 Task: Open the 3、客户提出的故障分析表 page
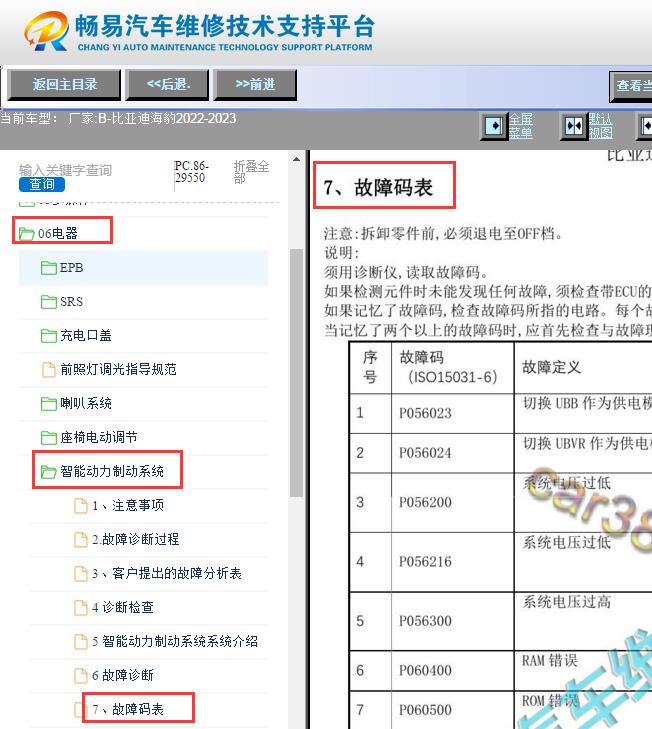pos(166,573)
